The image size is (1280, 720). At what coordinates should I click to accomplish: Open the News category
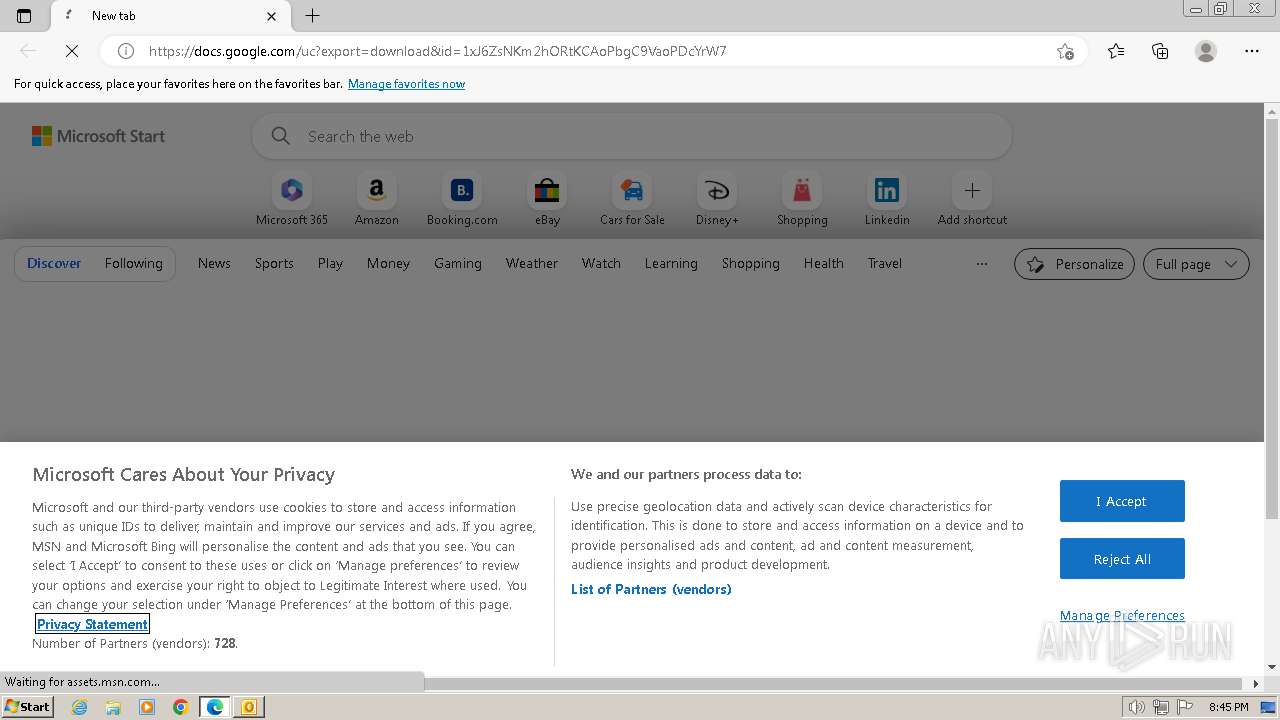pos(214,263)
